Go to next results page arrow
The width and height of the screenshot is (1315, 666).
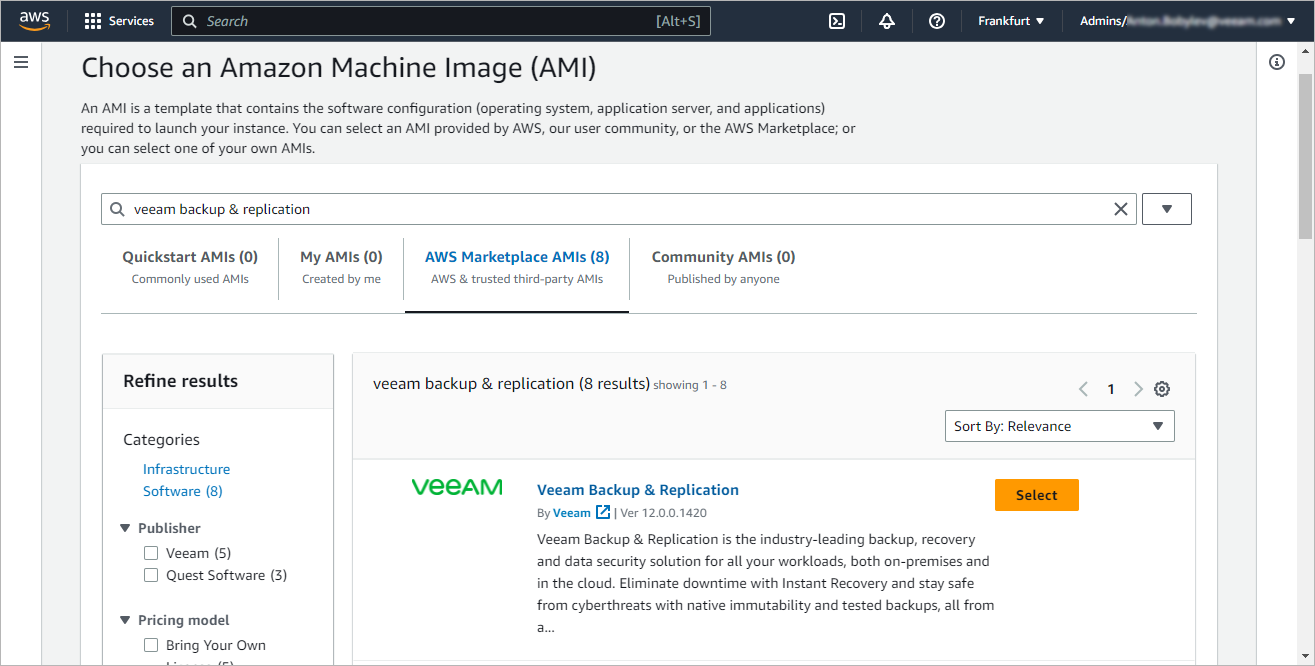1138,389
